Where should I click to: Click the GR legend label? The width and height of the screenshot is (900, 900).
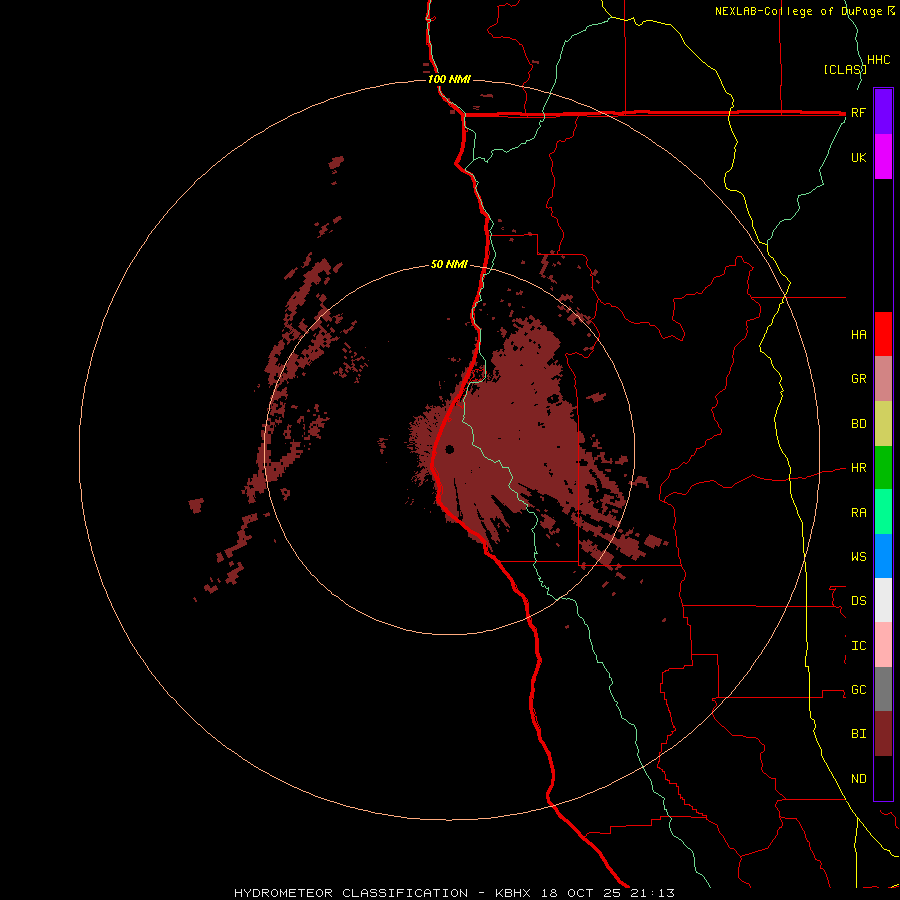click(x=858, y=379)
